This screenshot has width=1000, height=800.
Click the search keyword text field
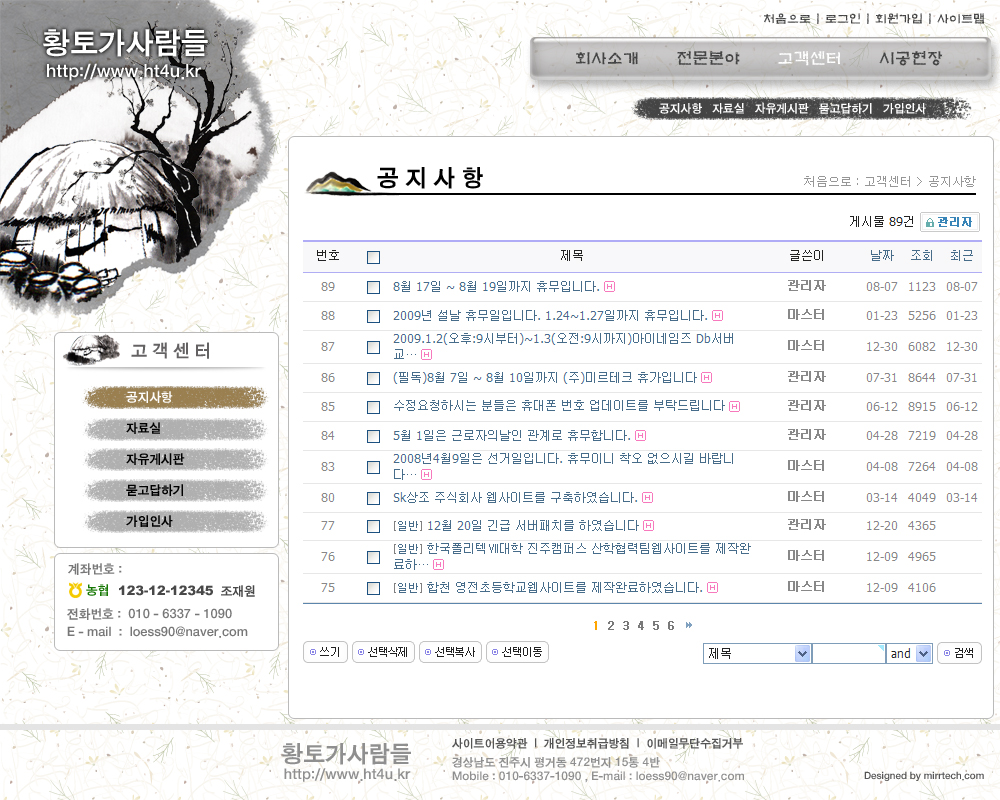(x=848, y=654)
